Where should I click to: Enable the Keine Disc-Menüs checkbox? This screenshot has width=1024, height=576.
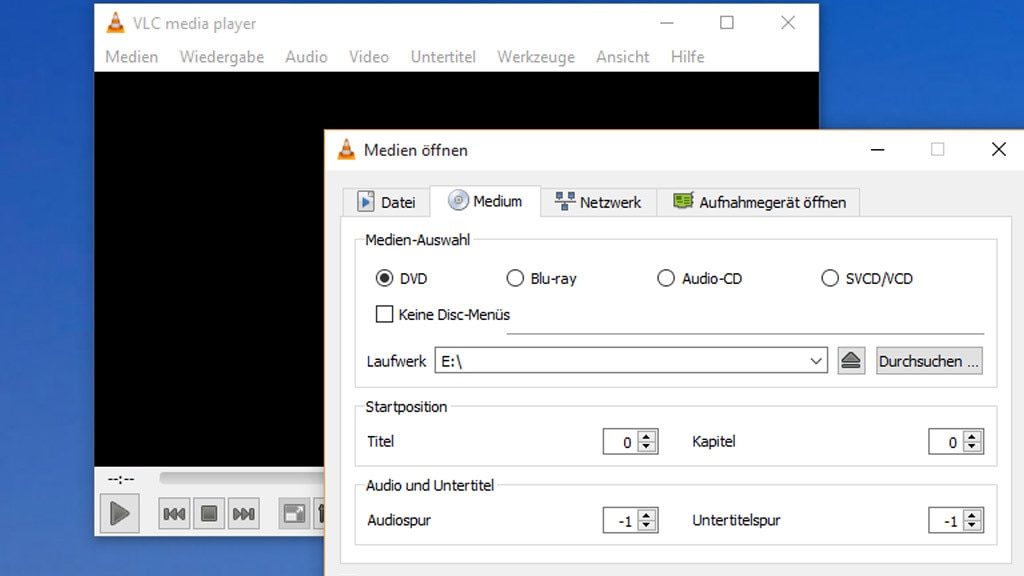click(384, 314)
